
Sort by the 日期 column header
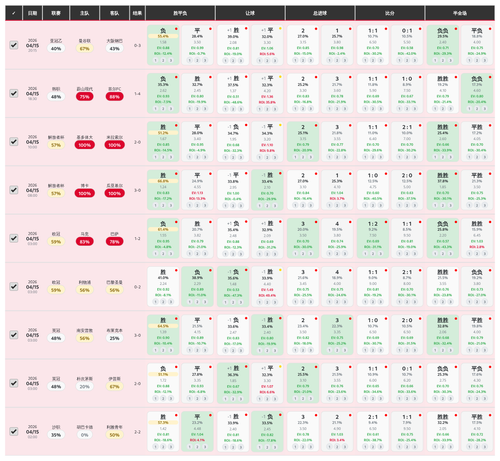pos(32,13)
